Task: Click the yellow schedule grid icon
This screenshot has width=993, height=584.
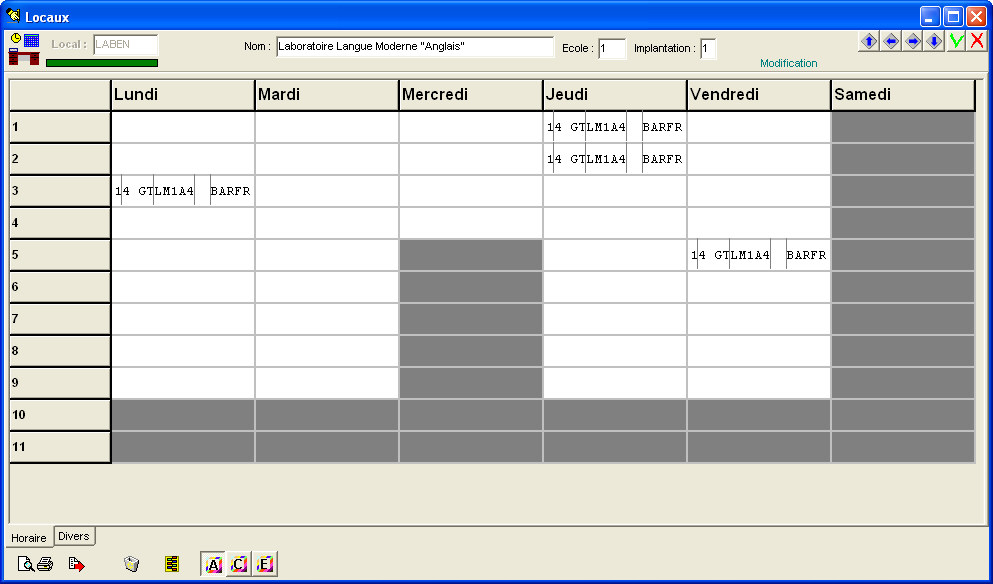Action: click(172, 564)
